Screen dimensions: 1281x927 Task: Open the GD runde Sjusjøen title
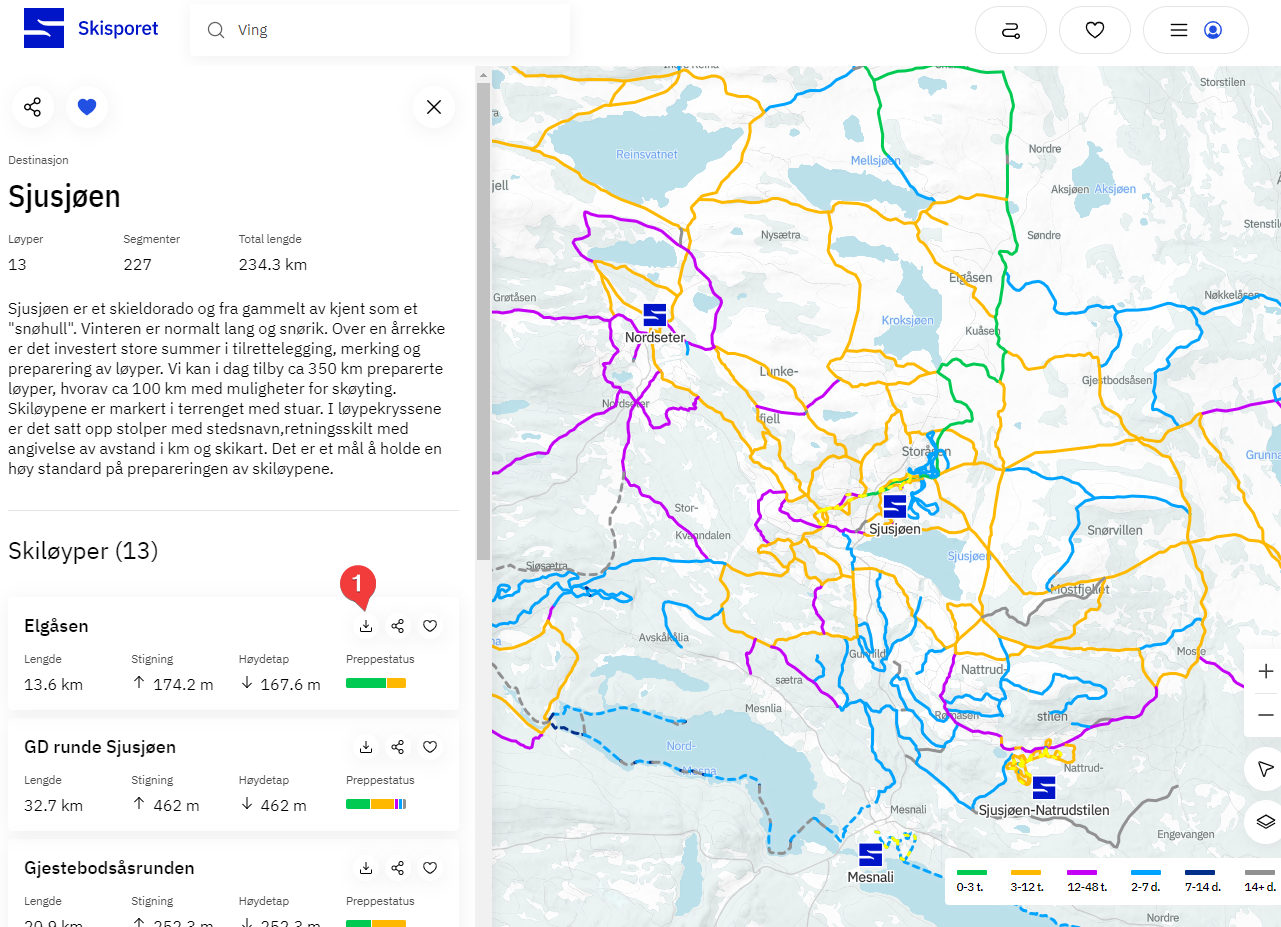point(100,747)
